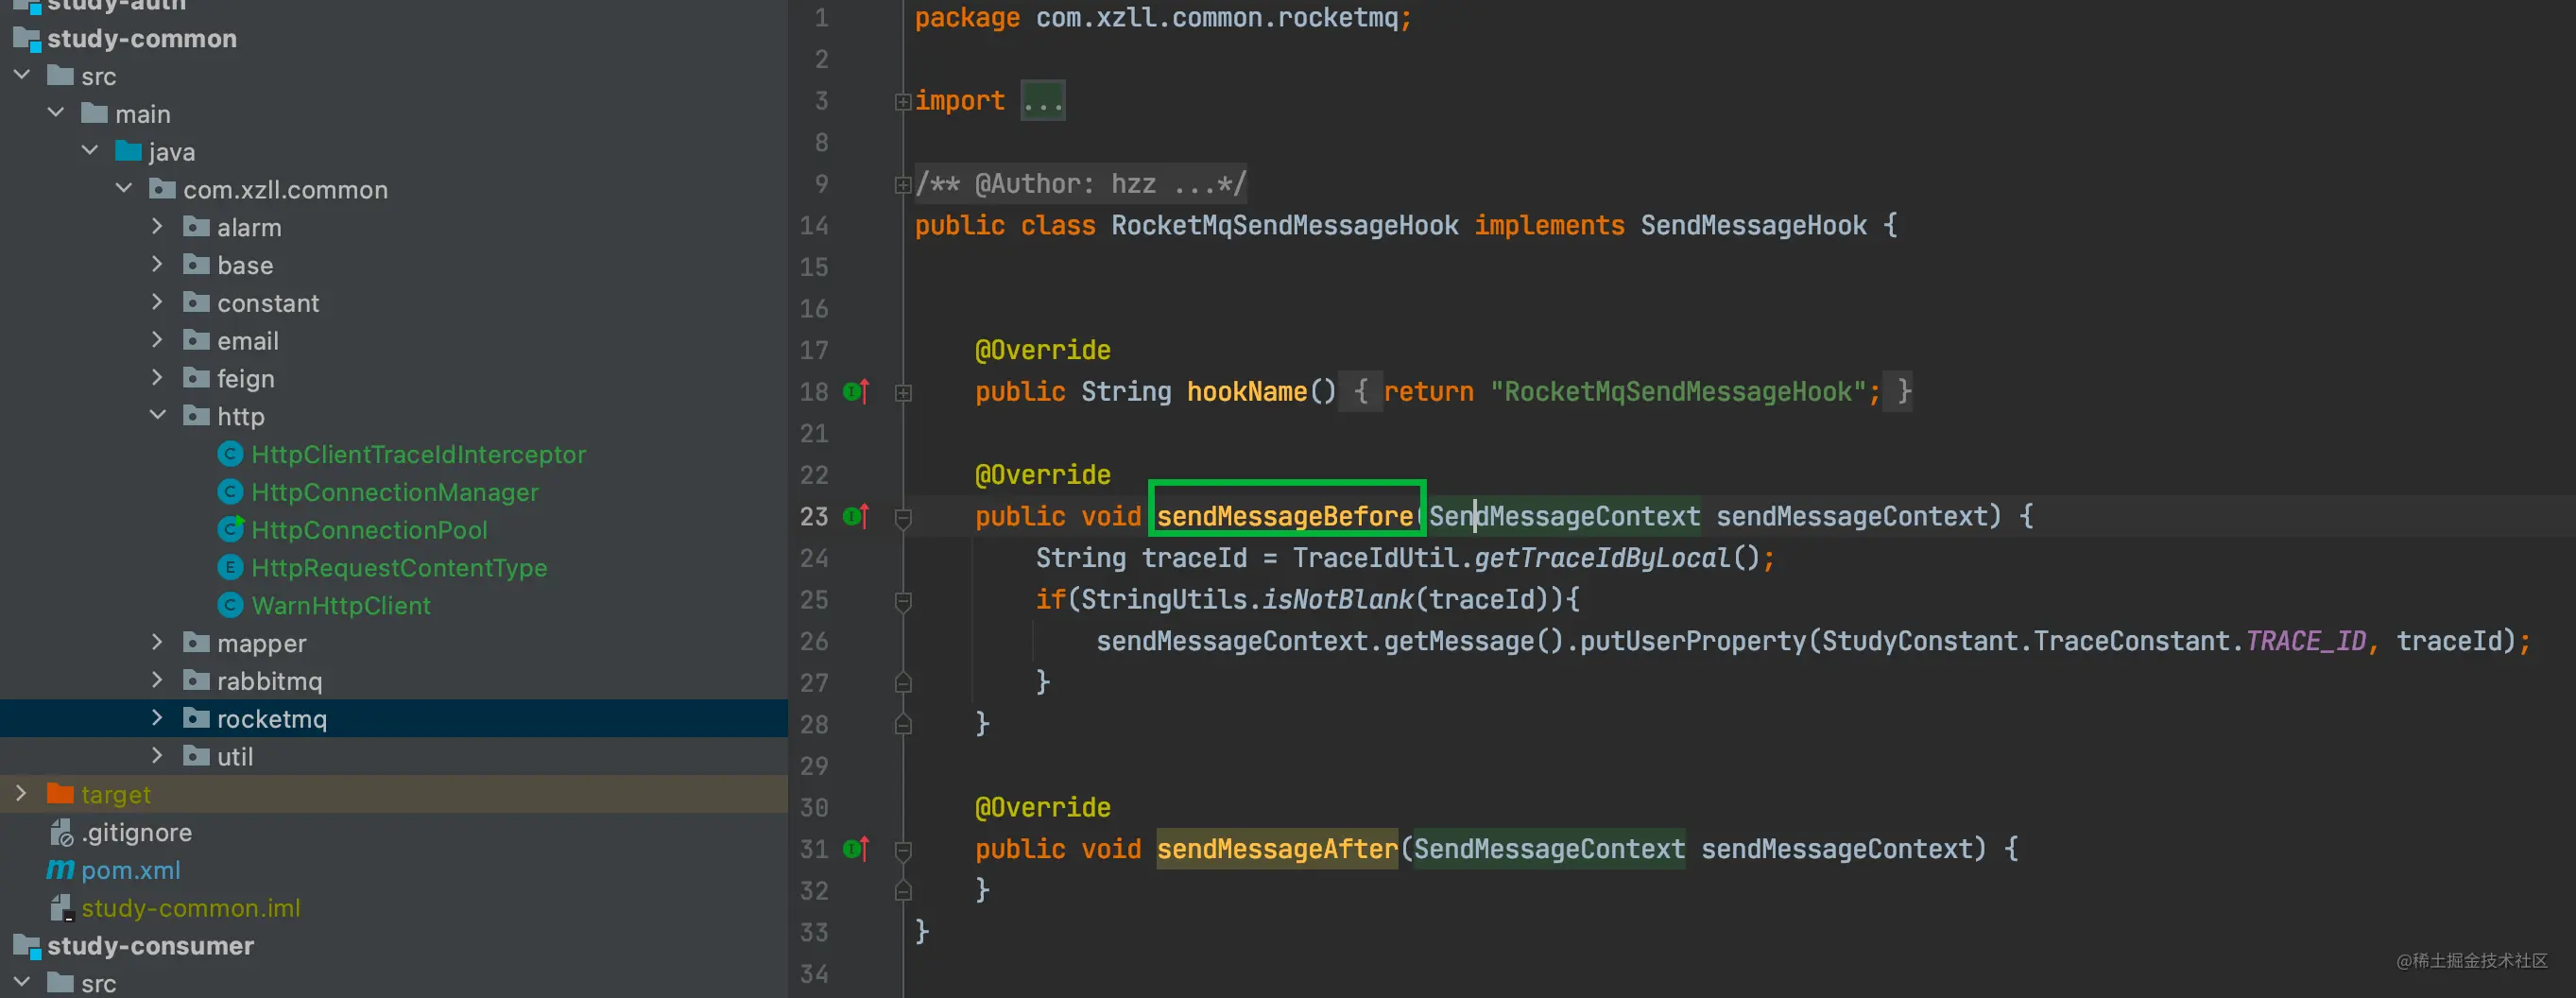Click the hookName method name
Image resolution: width=2576 pixels, height=998 pixels.
pyautogui.click(x=1247, y=392)
